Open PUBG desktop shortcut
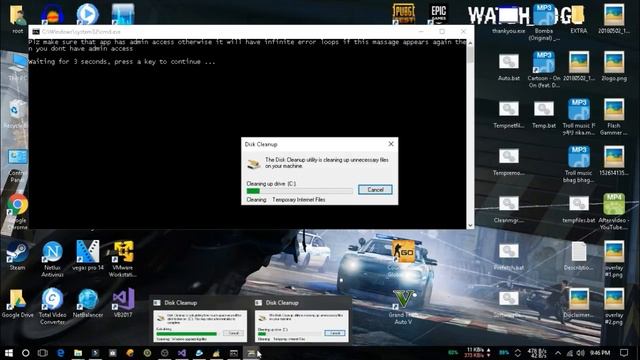Image resolution: width=640 pixels, height=360 pixels. pos(403,14)
